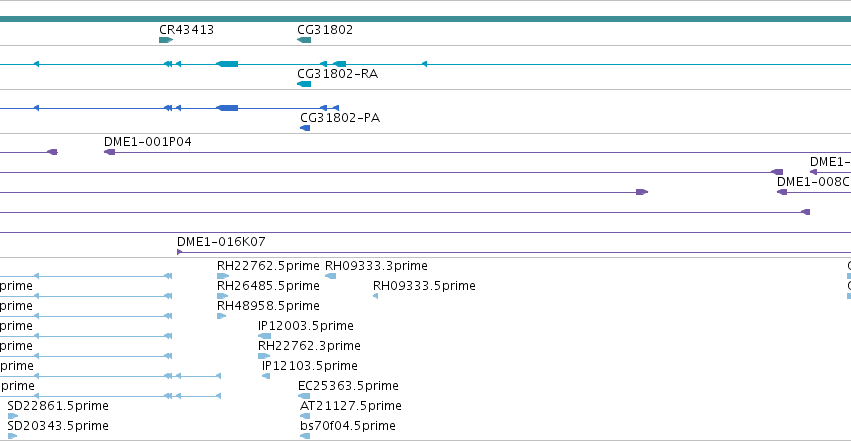Select the bs70f04.5prime label
This screenshot has width=851, height=441.
click(347, 426)
